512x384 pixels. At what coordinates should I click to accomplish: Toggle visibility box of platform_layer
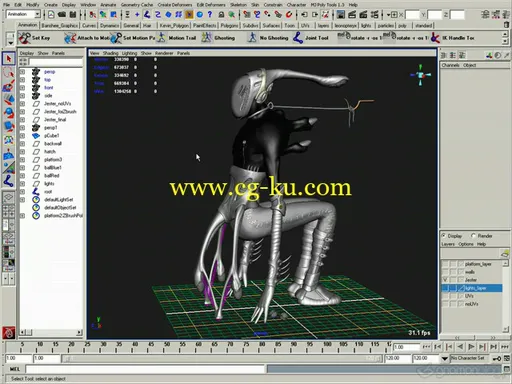click(445, 264)
